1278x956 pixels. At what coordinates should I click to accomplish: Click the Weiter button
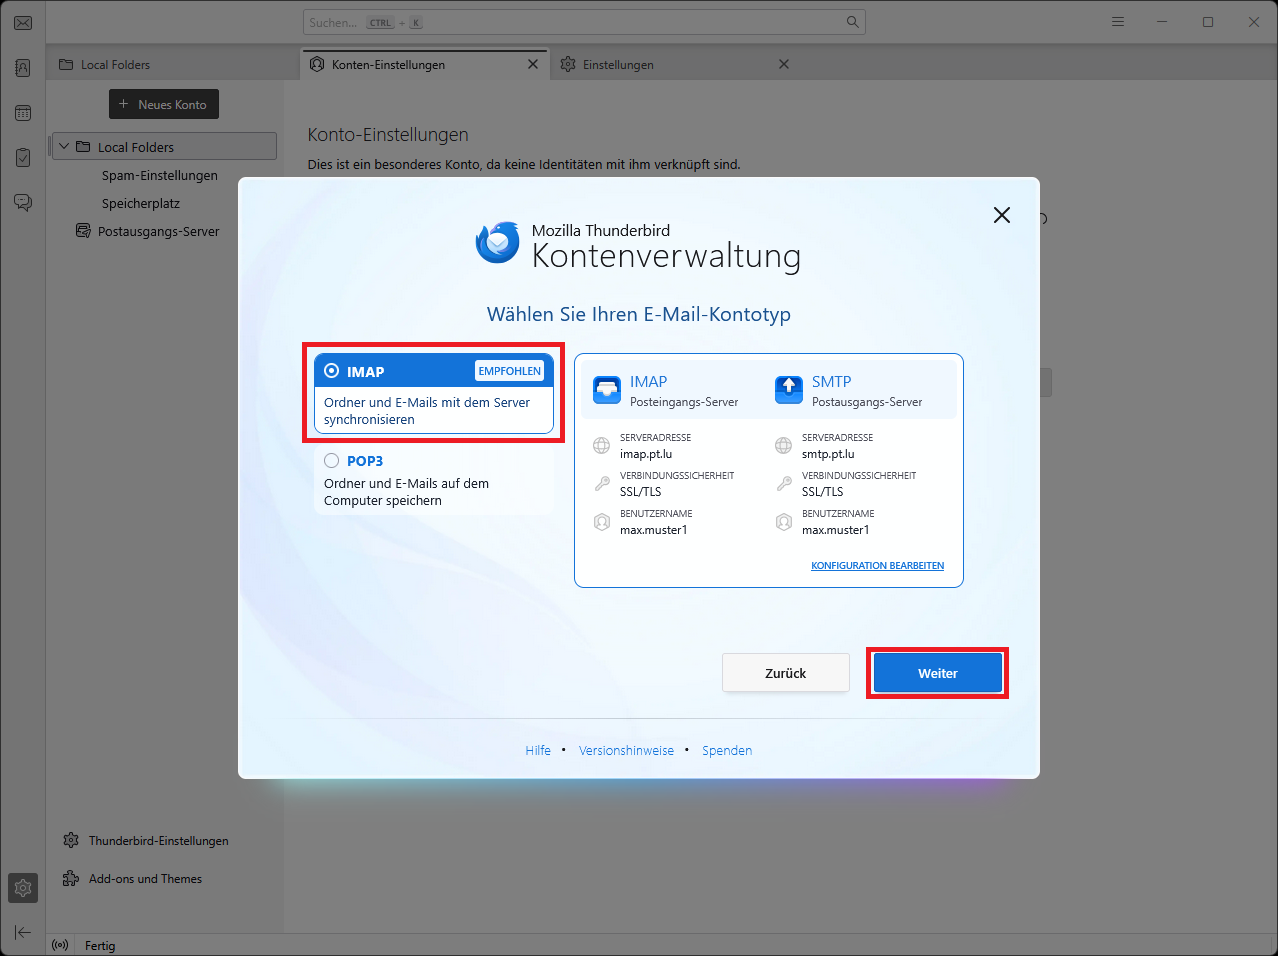tap(937, 673)
